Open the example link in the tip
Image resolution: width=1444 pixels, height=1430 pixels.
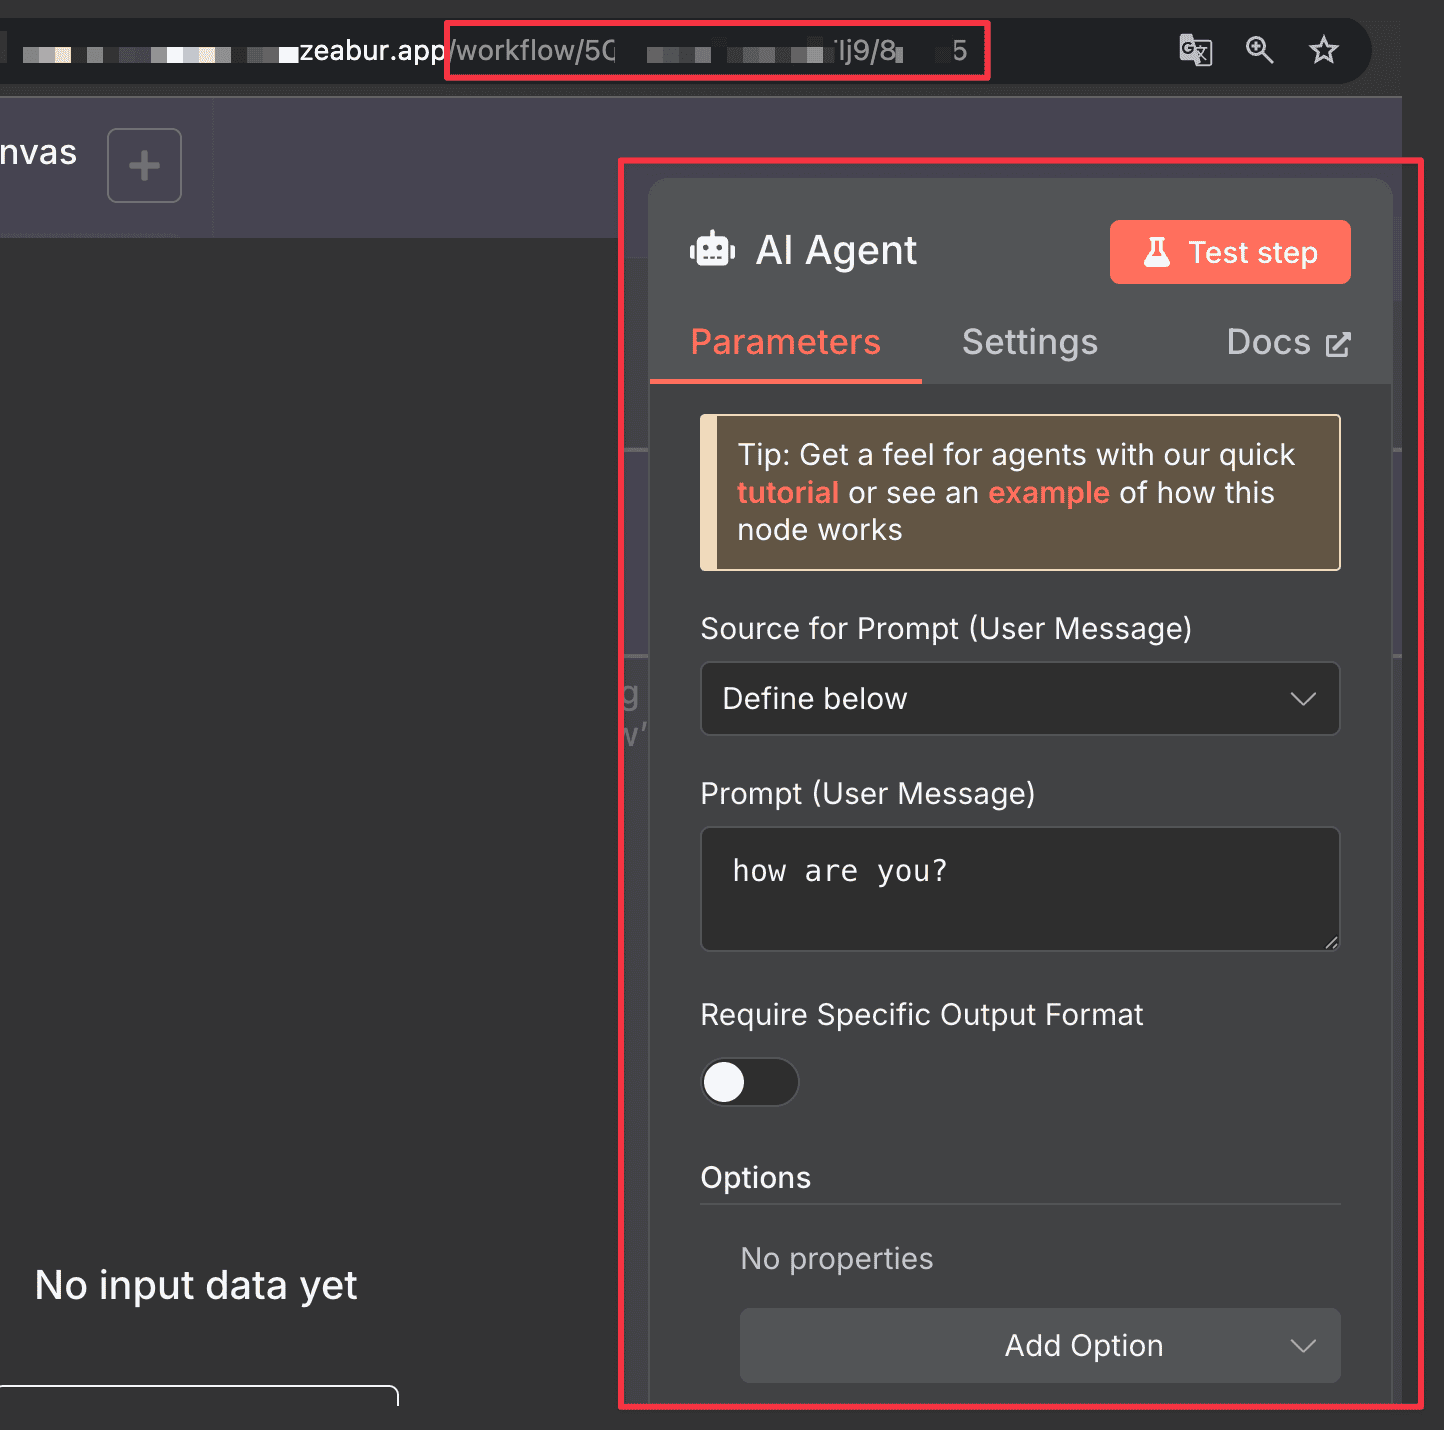tap(1048, 492)
